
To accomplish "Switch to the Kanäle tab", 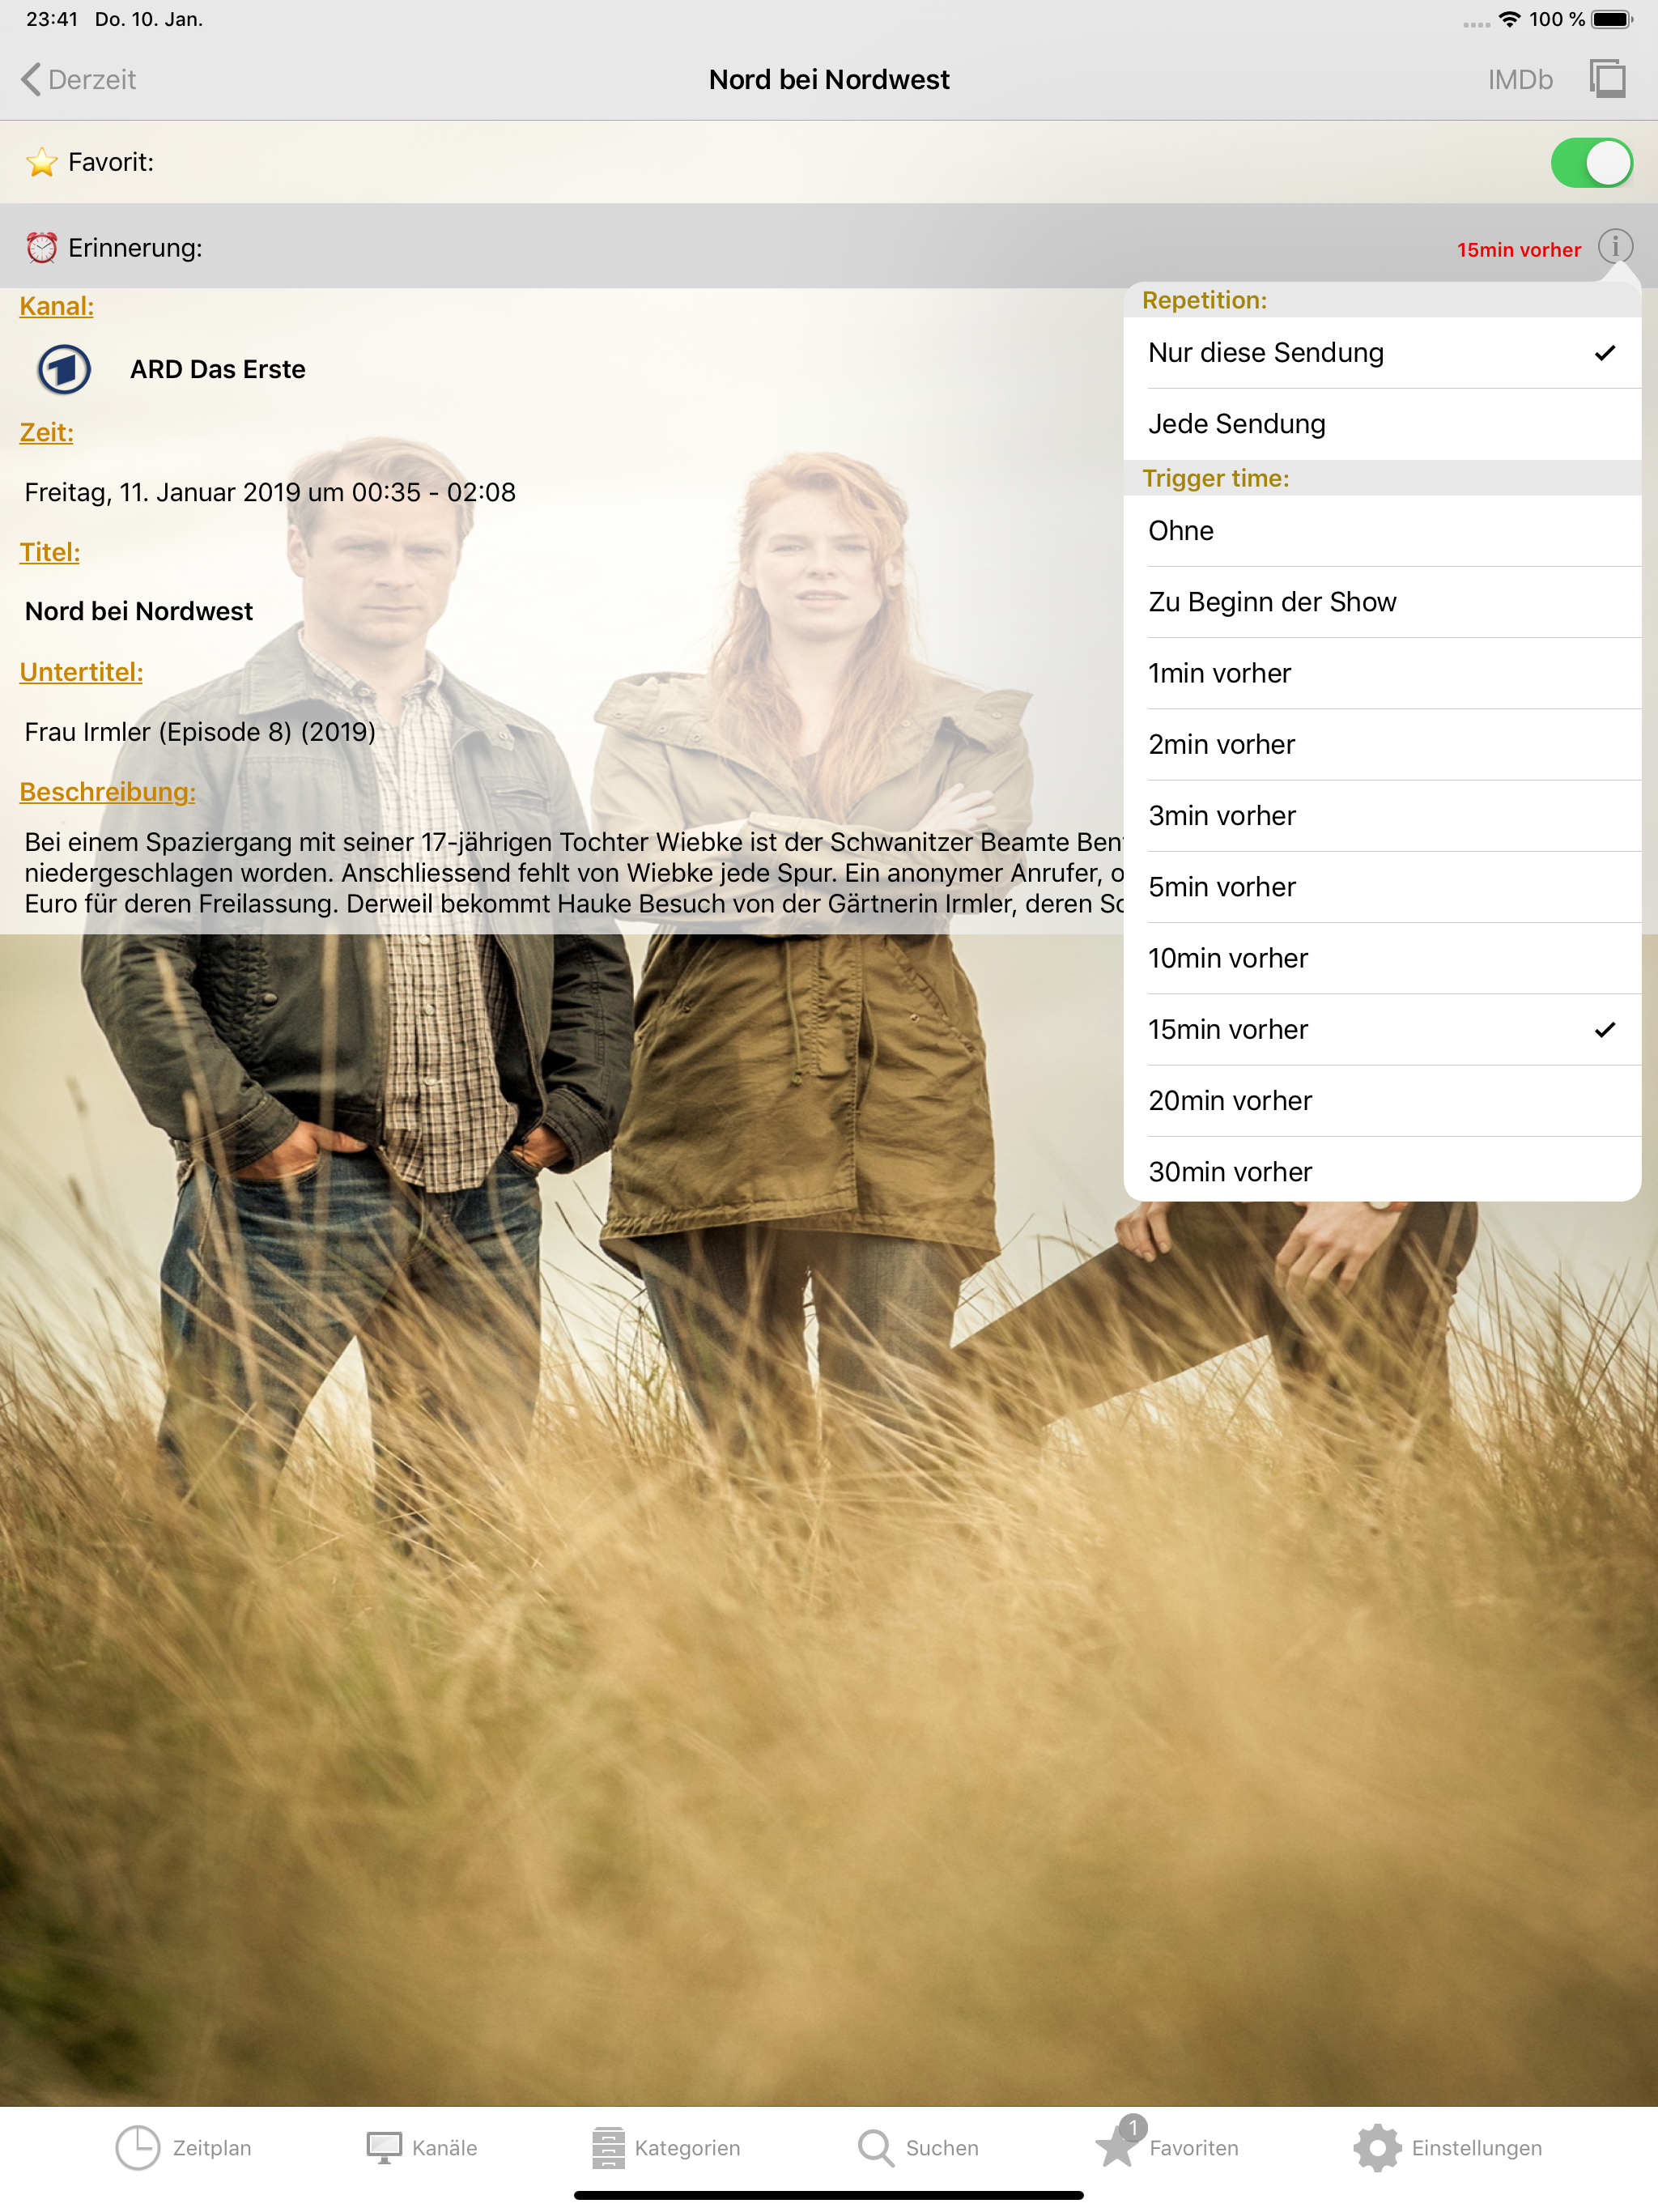I will point(421,2147).
